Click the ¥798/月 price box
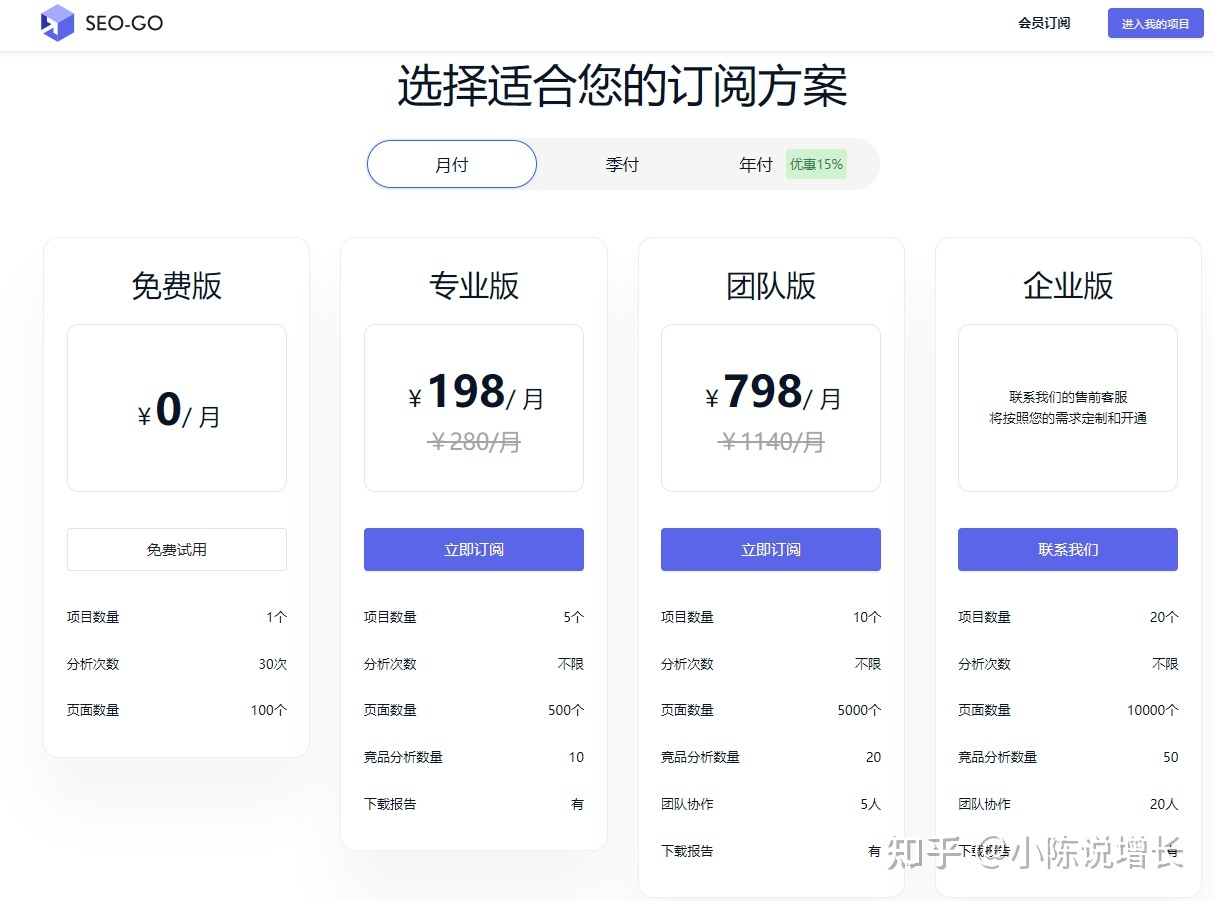This screenshot has width=1214, height=901. pyautogui.click(x=771, y=408)
